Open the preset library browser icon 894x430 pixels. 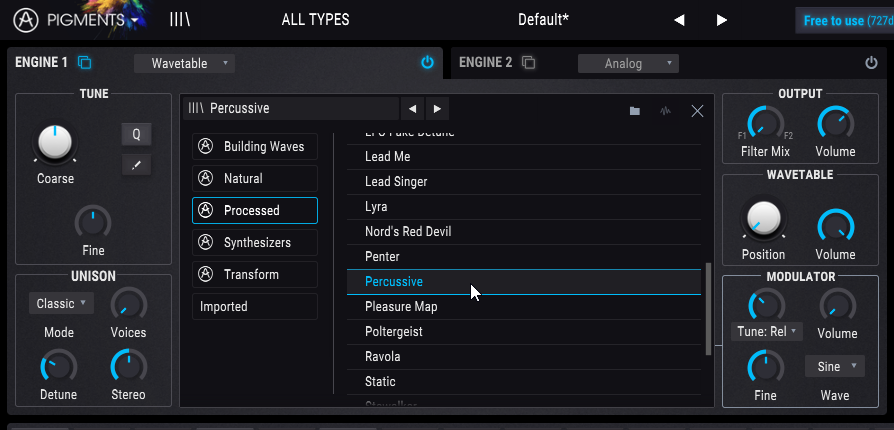180,19
